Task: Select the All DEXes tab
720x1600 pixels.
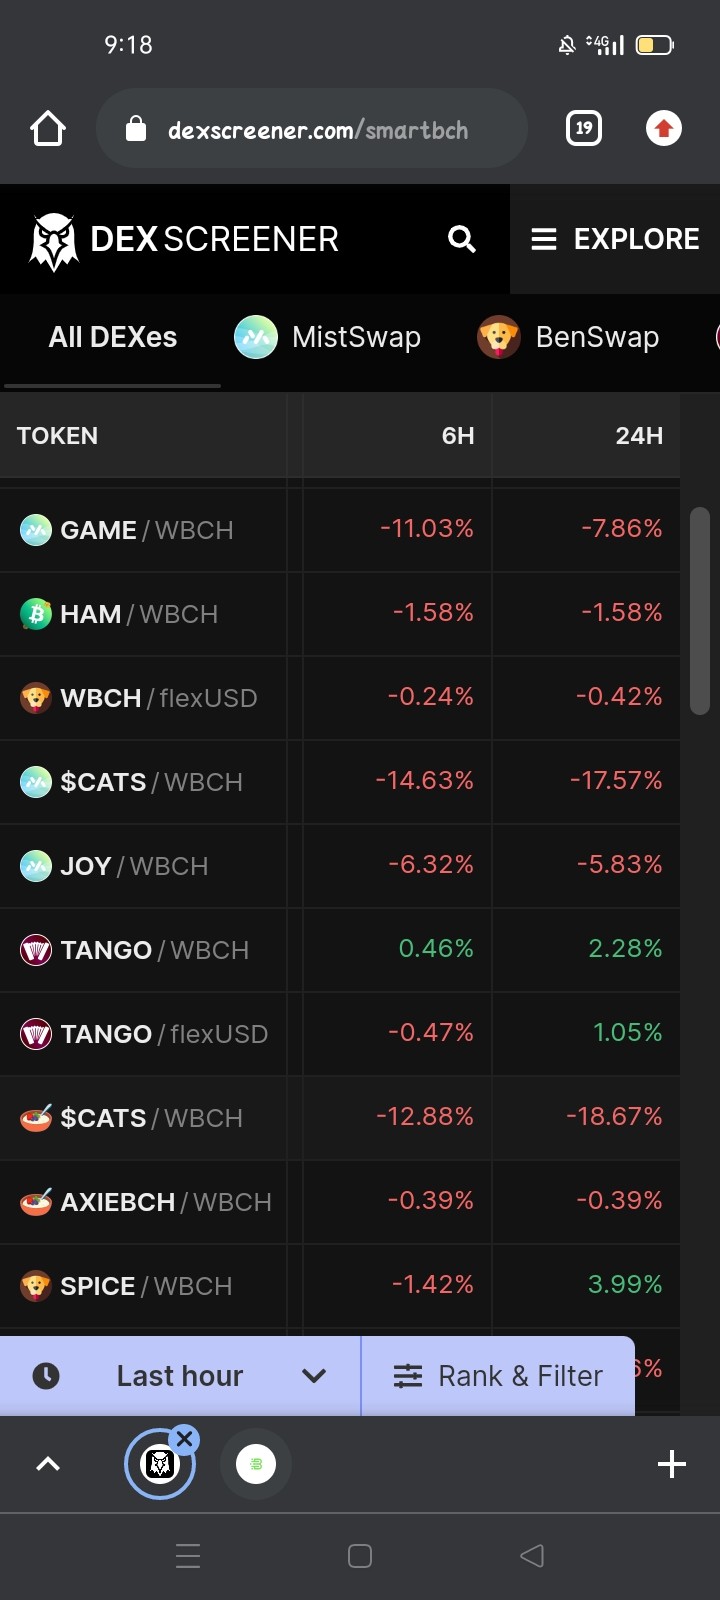Action: (x=113, y=337)
